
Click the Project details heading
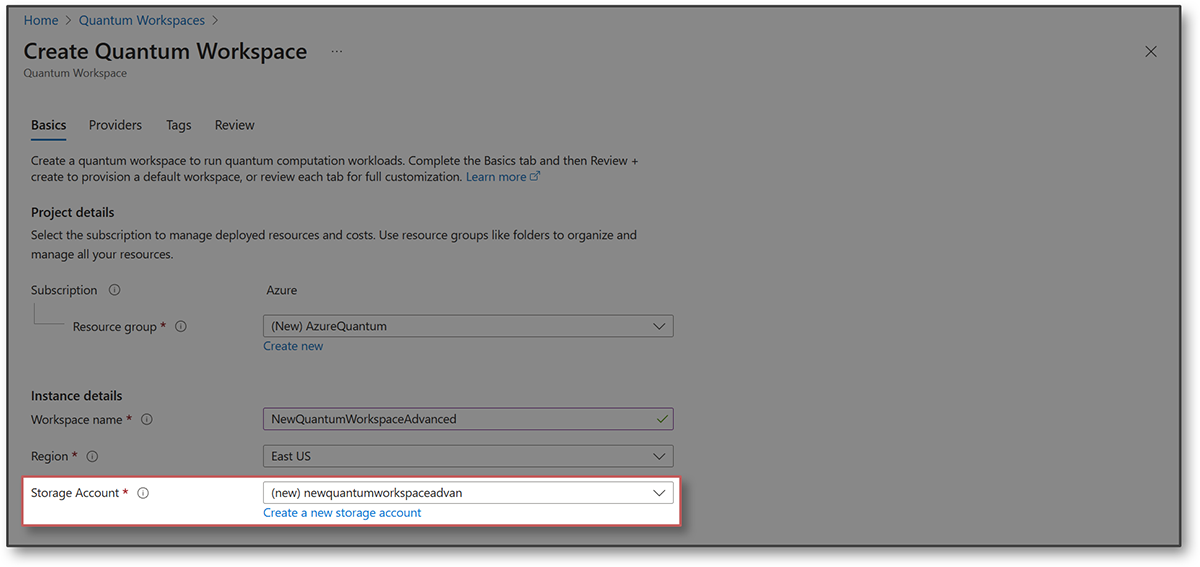point(73,213)
